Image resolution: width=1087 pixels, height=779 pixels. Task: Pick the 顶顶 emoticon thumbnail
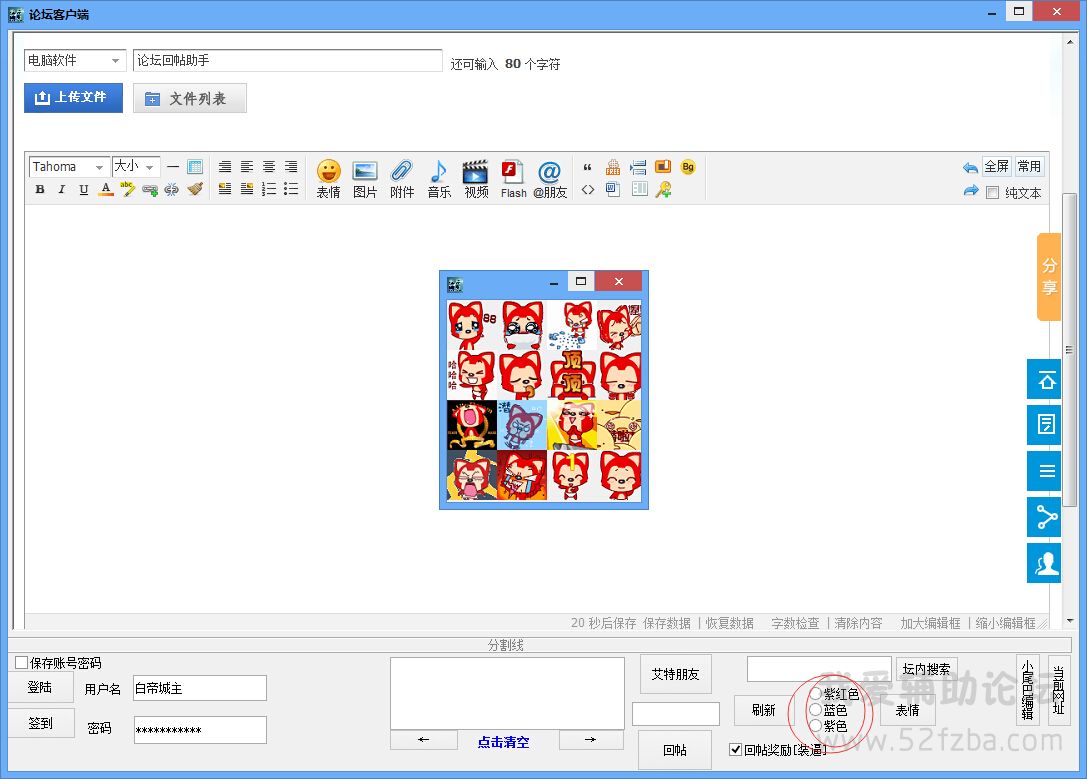point(572,375)
